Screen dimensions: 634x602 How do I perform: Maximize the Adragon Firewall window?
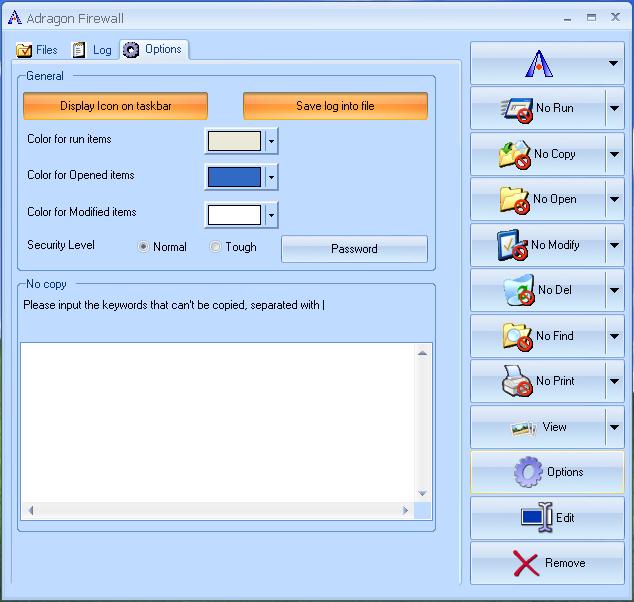[591, 17]
